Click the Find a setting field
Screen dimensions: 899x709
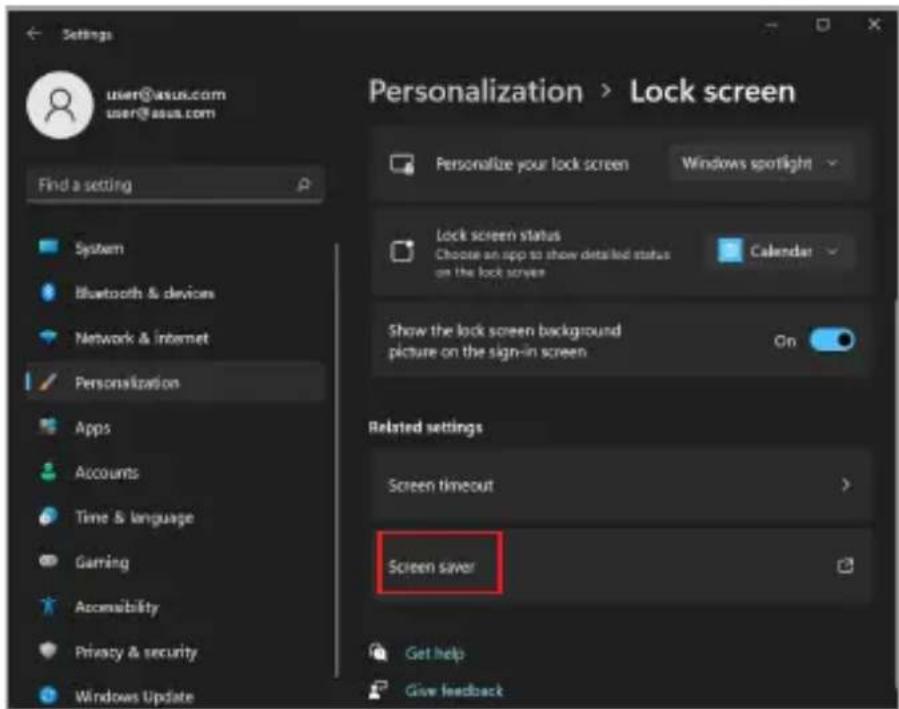[175, 185]
